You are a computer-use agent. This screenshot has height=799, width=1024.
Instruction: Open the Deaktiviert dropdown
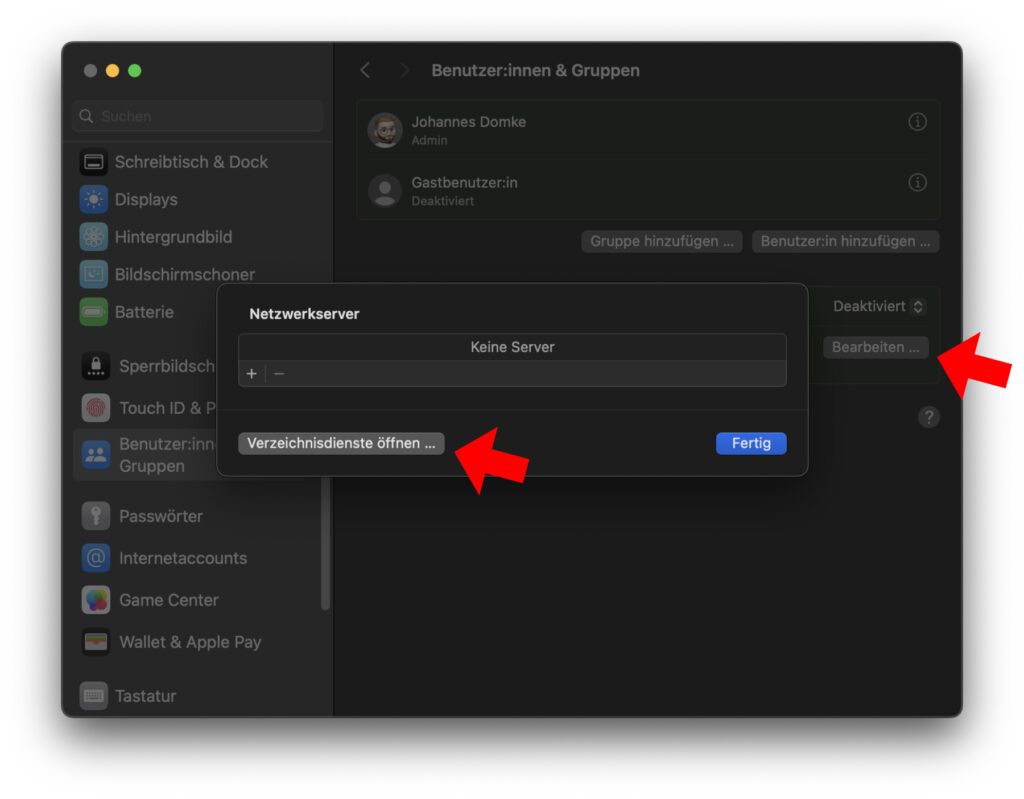click(x=878, y=306)
